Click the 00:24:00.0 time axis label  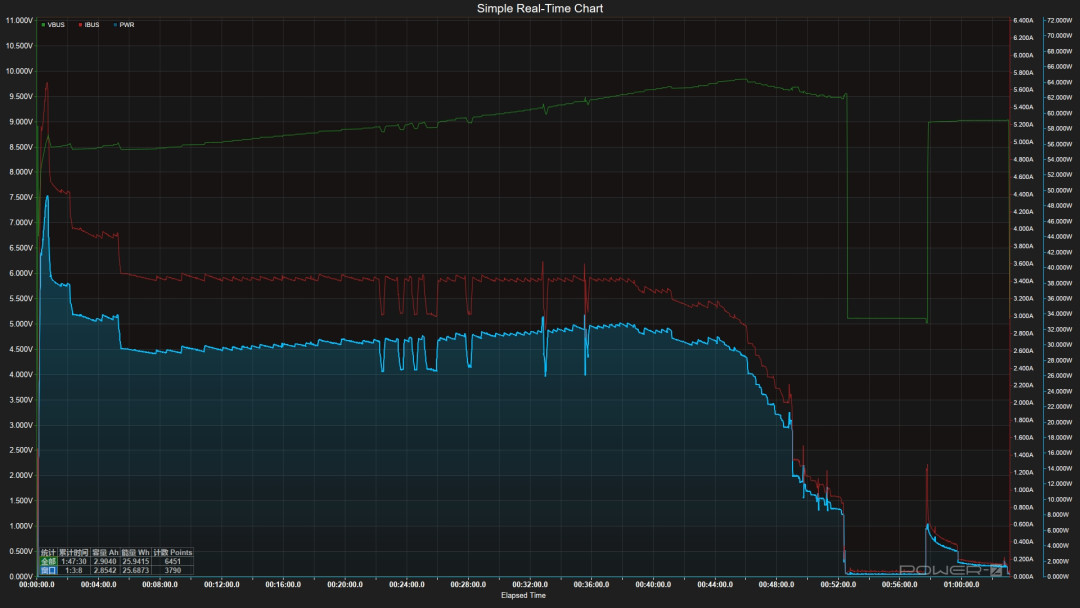pyautogui.click(x=406, y=585)
